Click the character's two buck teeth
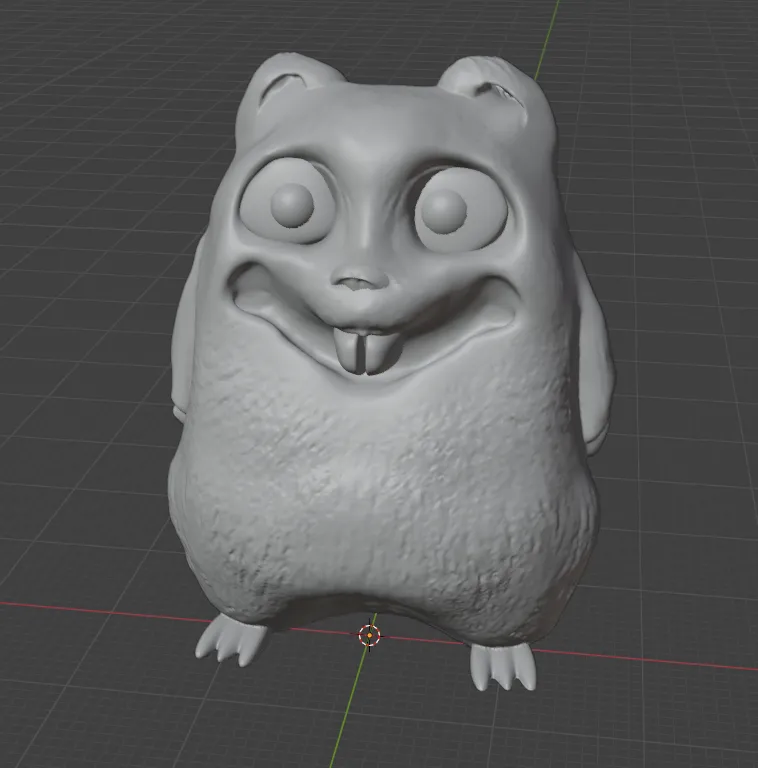758x768 pixels. coord(362,350)
